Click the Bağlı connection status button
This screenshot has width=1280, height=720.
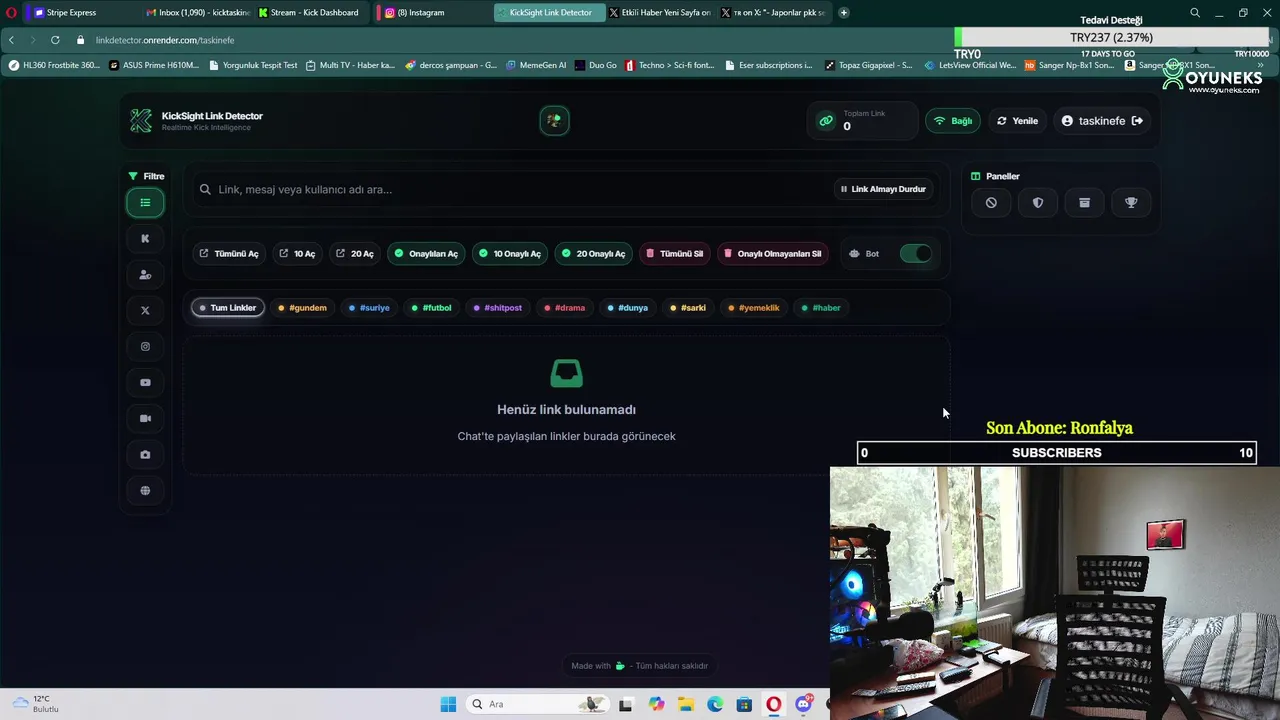(x=953, y=121)
